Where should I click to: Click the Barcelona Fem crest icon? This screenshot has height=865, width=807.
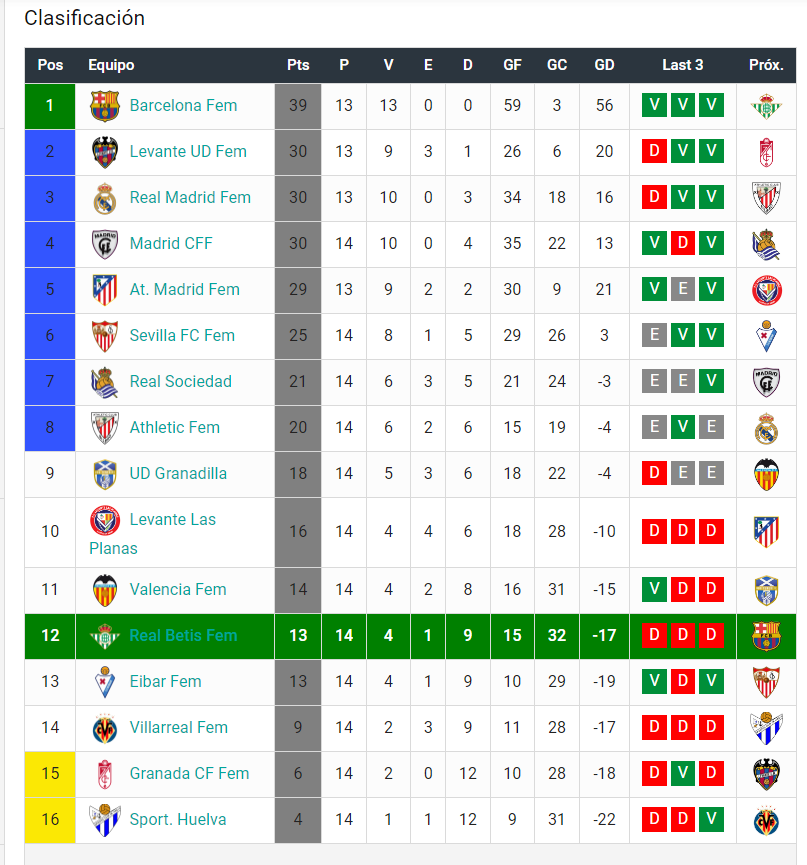(x=105, y=106)
